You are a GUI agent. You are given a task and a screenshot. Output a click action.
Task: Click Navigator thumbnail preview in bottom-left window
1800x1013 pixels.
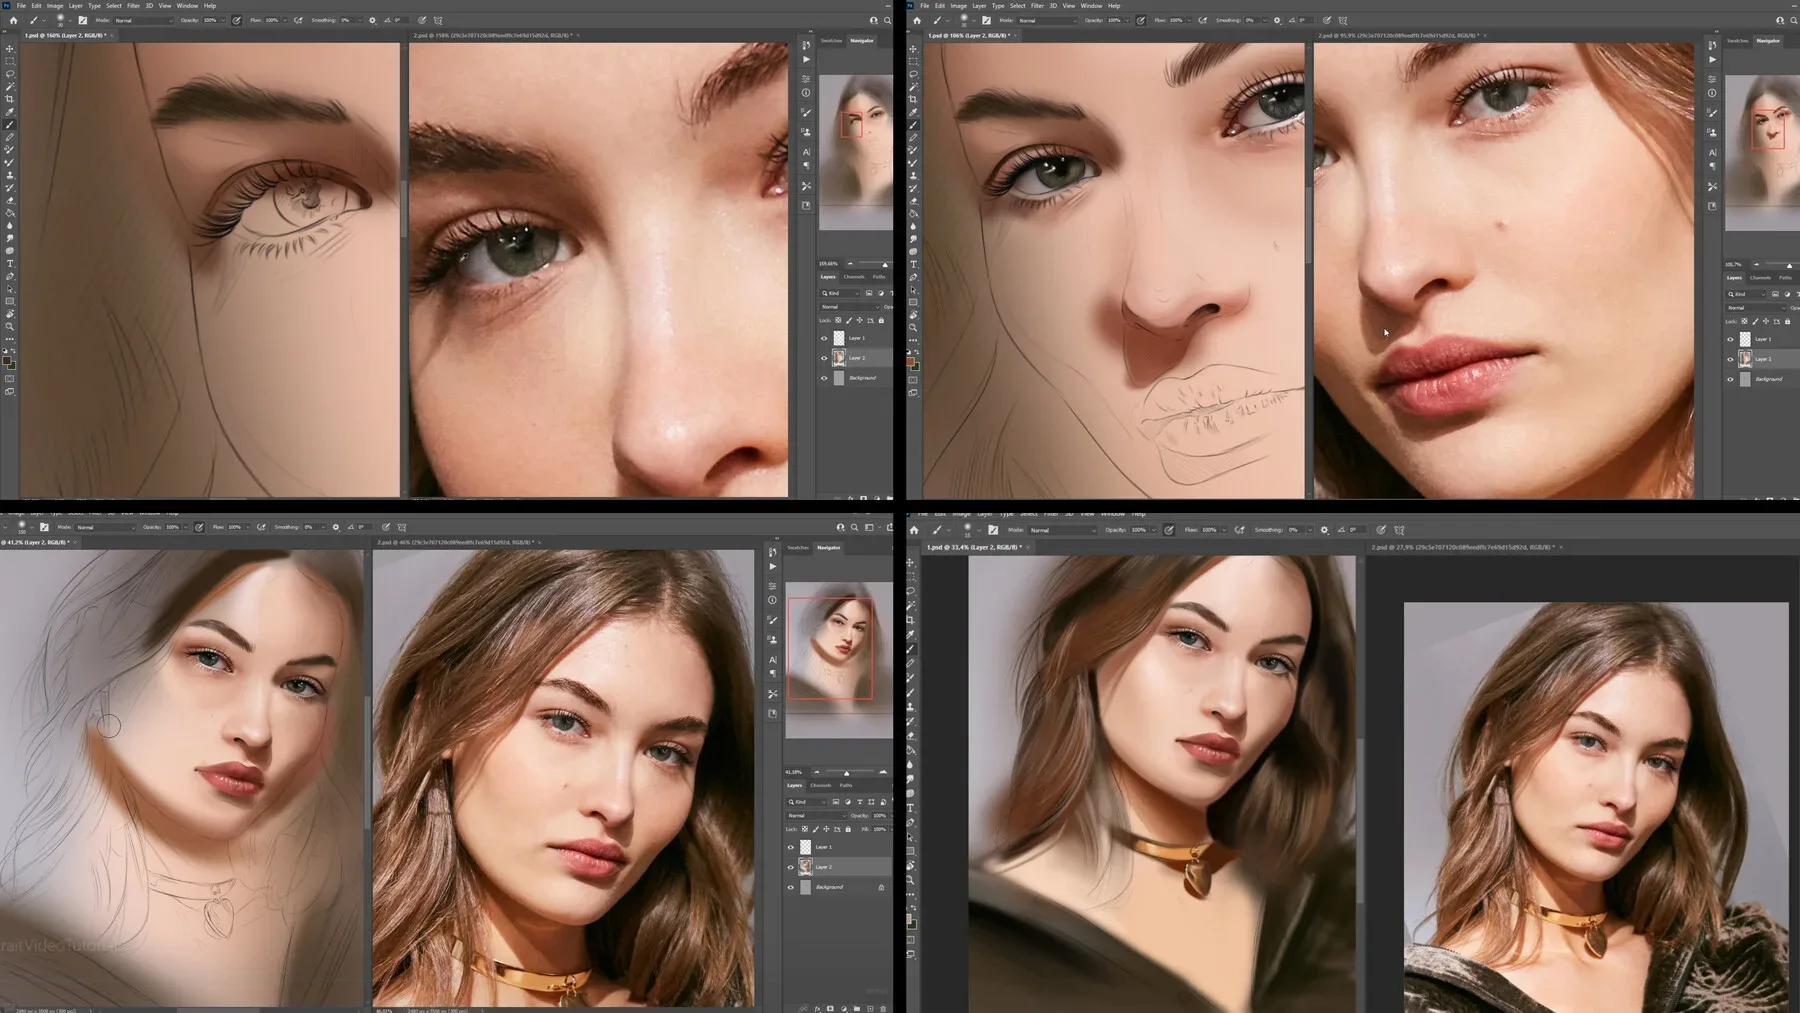pos(839,660)
